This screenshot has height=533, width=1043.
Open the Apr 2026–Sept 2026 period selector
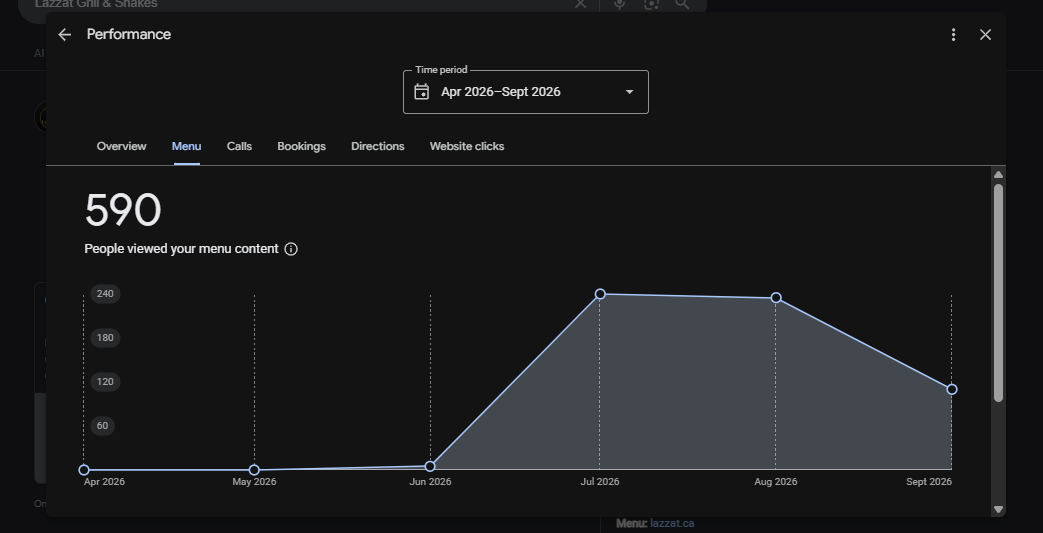tap(525, 92)
